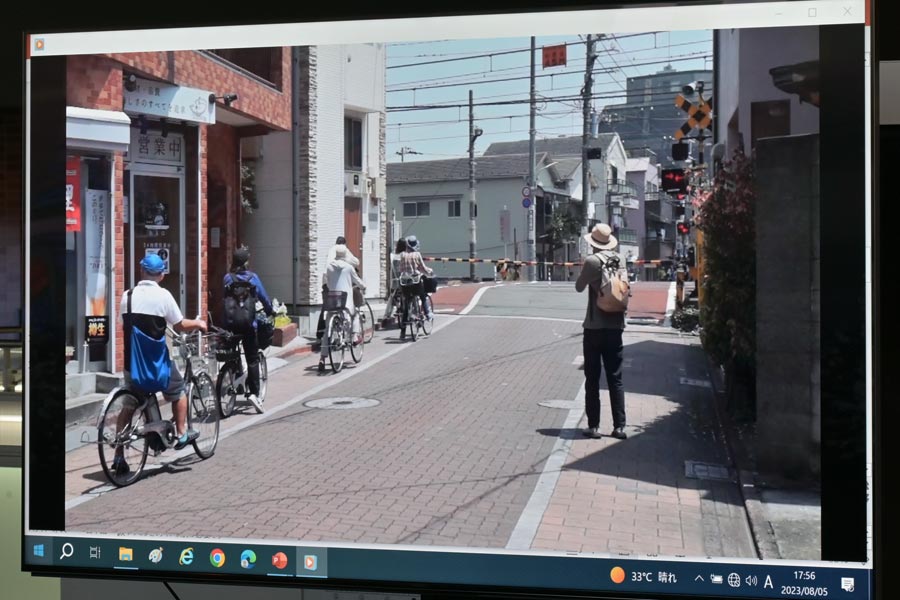Launch File Explorer from the taskbar
The height and width of the screenshot is (600, 900).
[126, 555]
